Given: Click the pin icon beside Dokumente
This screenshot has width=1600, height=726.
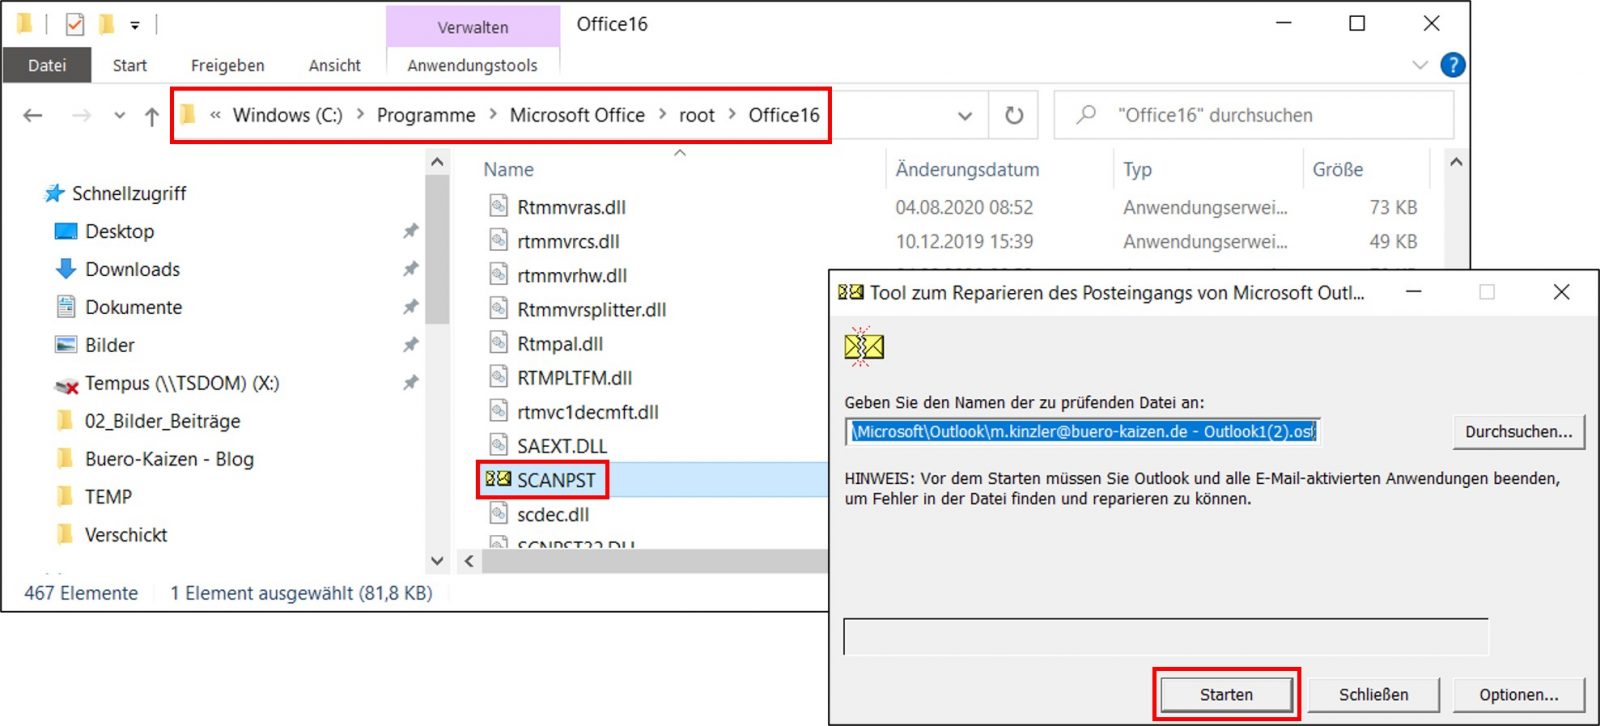Looking at the screenshot, I should 410,307.
